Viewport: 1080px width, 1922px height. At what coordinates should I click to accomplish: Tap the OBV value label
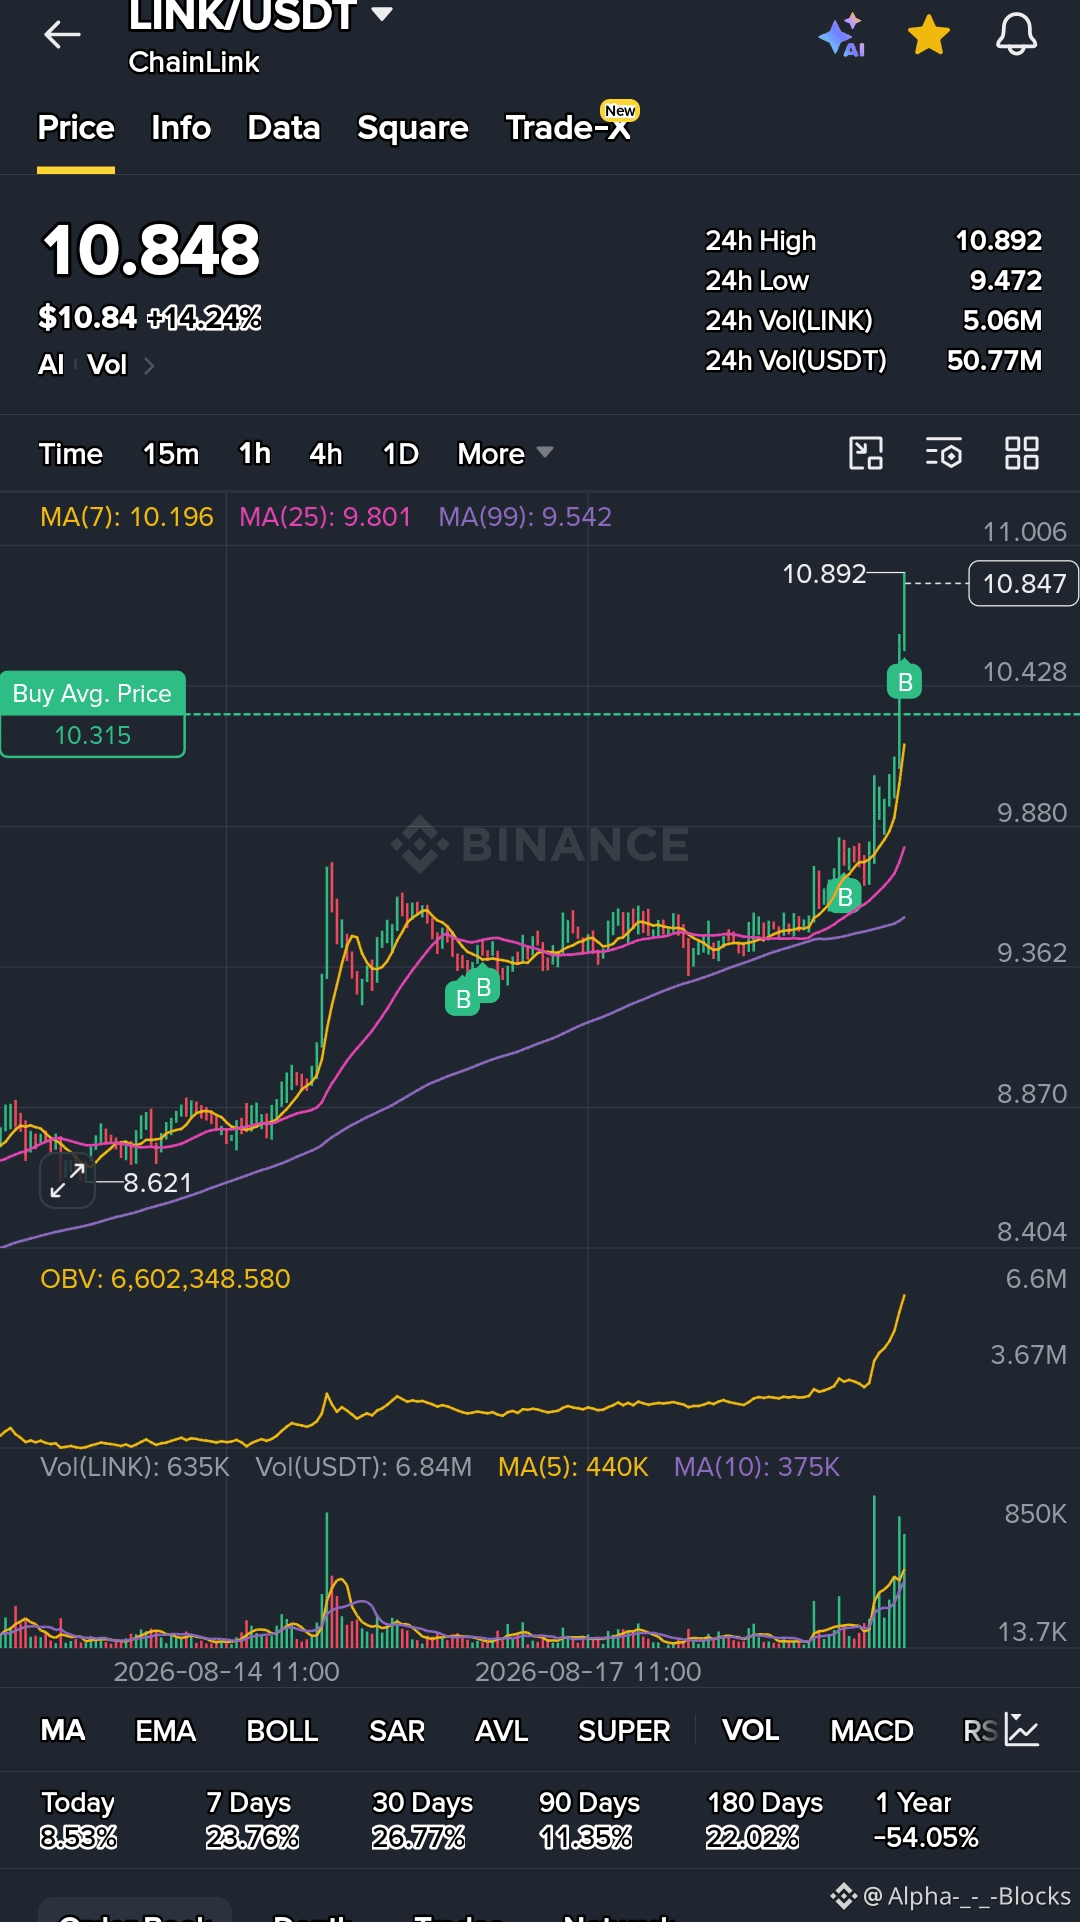pyautogui.click(x=165, y=1279)
